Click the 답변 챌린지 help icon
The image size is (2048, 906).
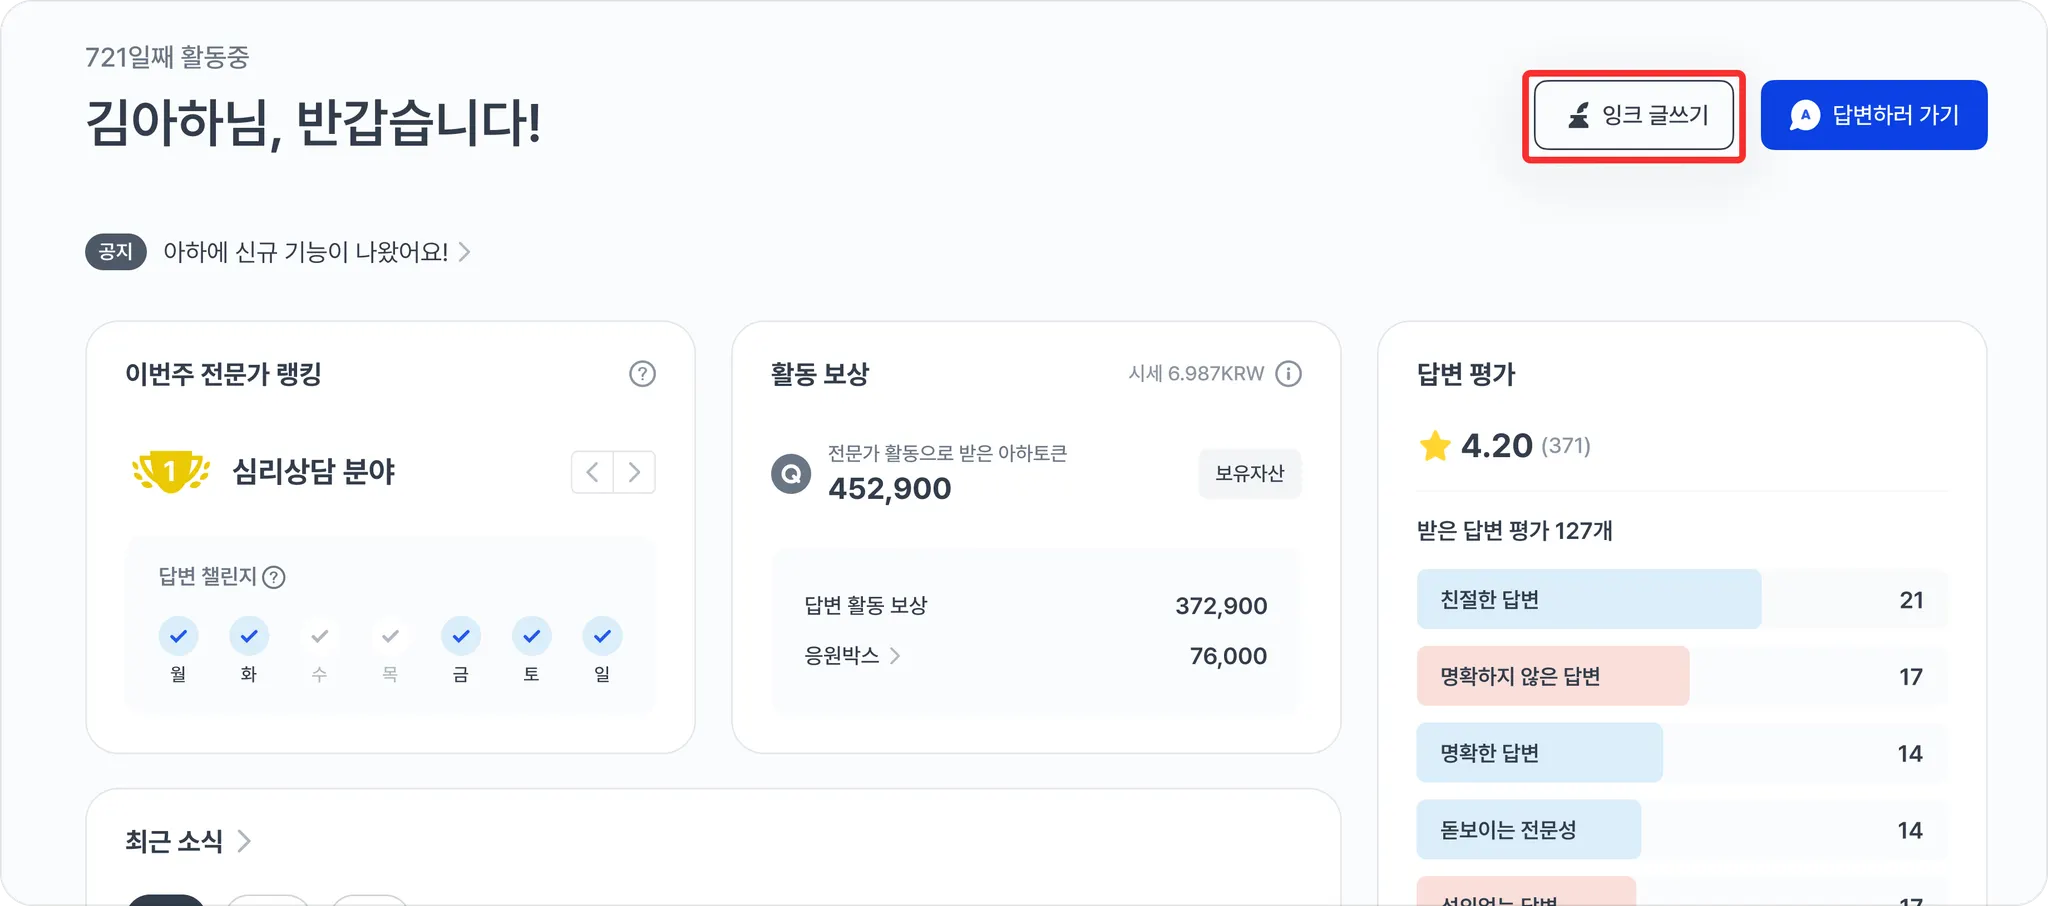274,577
